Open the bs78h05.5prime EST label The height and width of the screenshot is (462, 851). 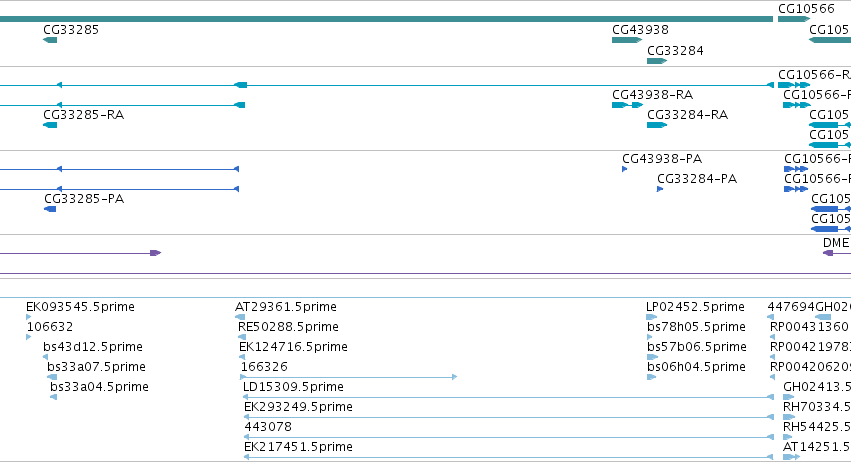coord(696,327)
